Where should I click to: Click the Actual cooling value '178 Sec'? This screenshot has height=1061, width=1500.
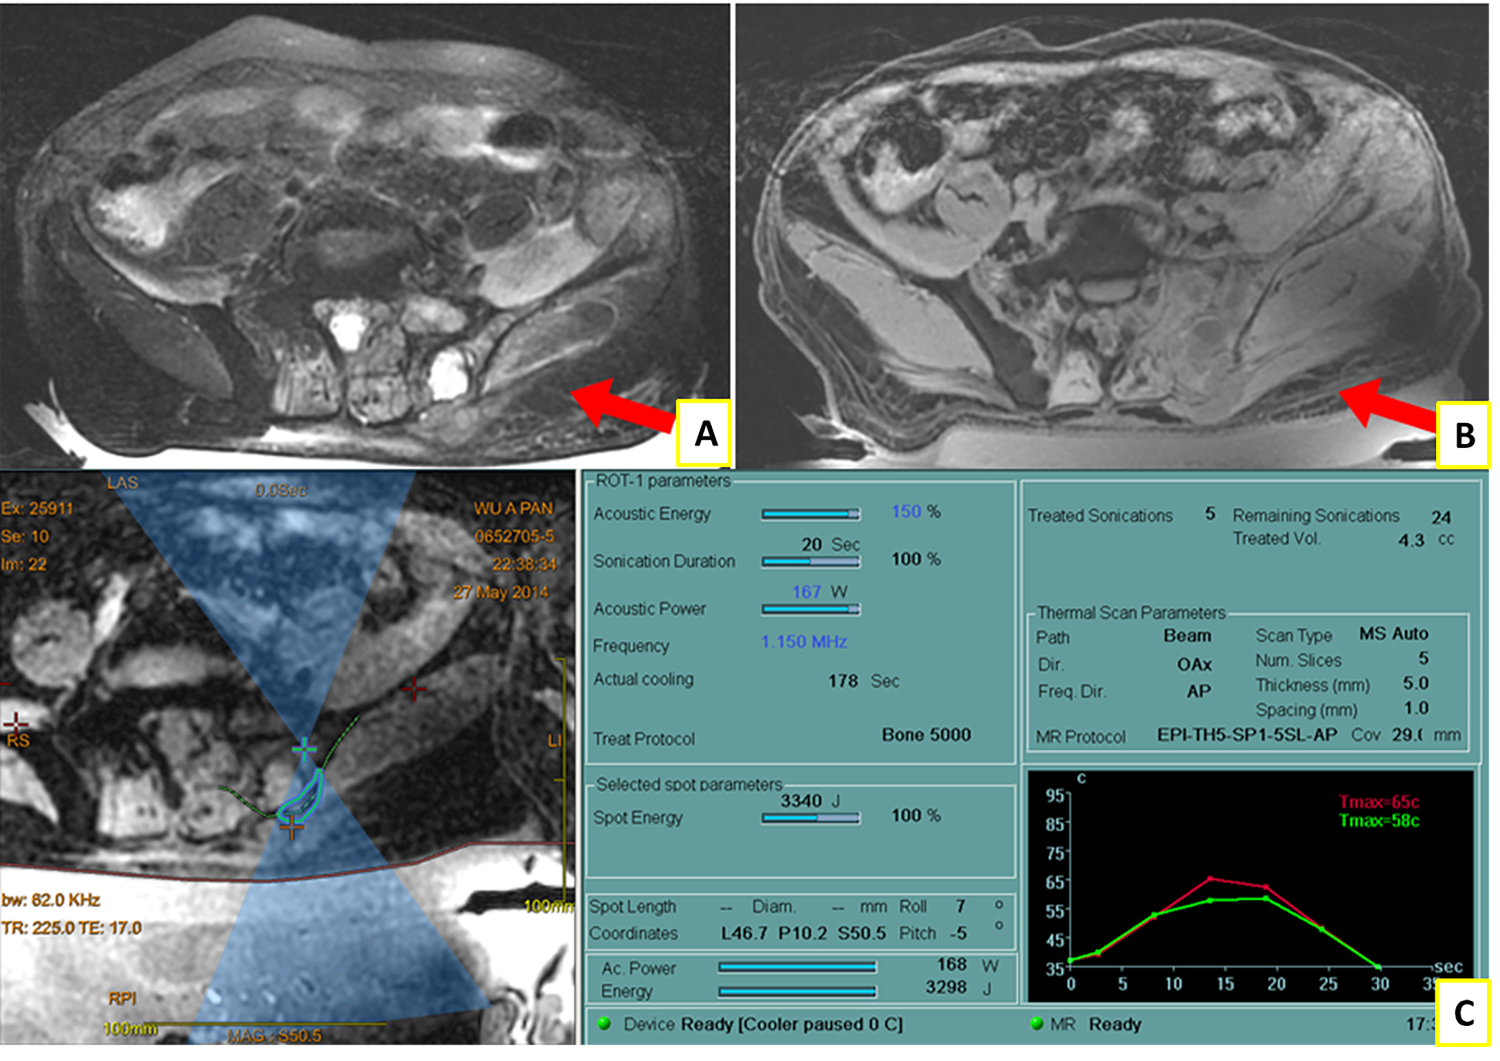coord(863,681)
